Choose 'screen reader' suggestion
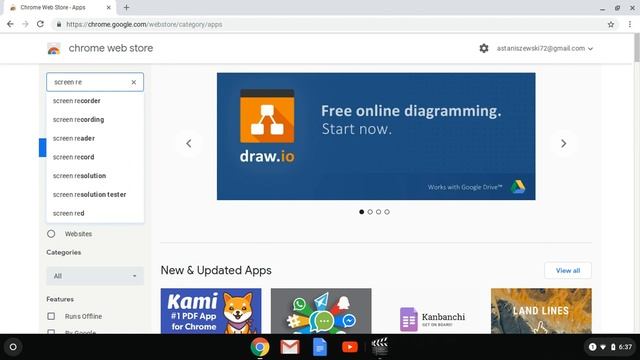Viewport: 640px width, 360px height. 95,138
